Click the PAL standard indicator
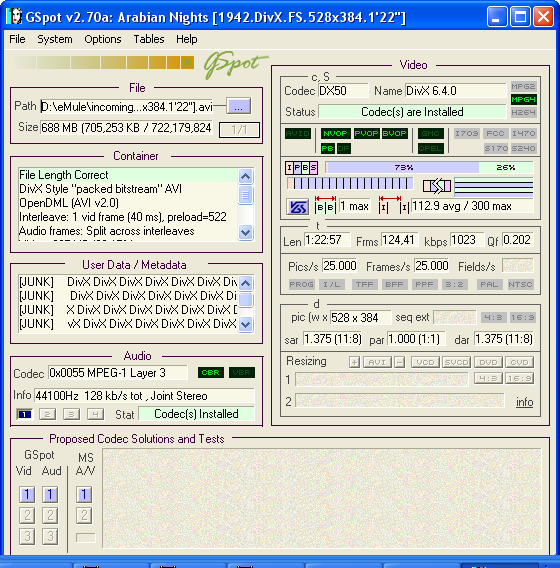The height and width of the screenshot is (568, 560). (x=489, y=284)
